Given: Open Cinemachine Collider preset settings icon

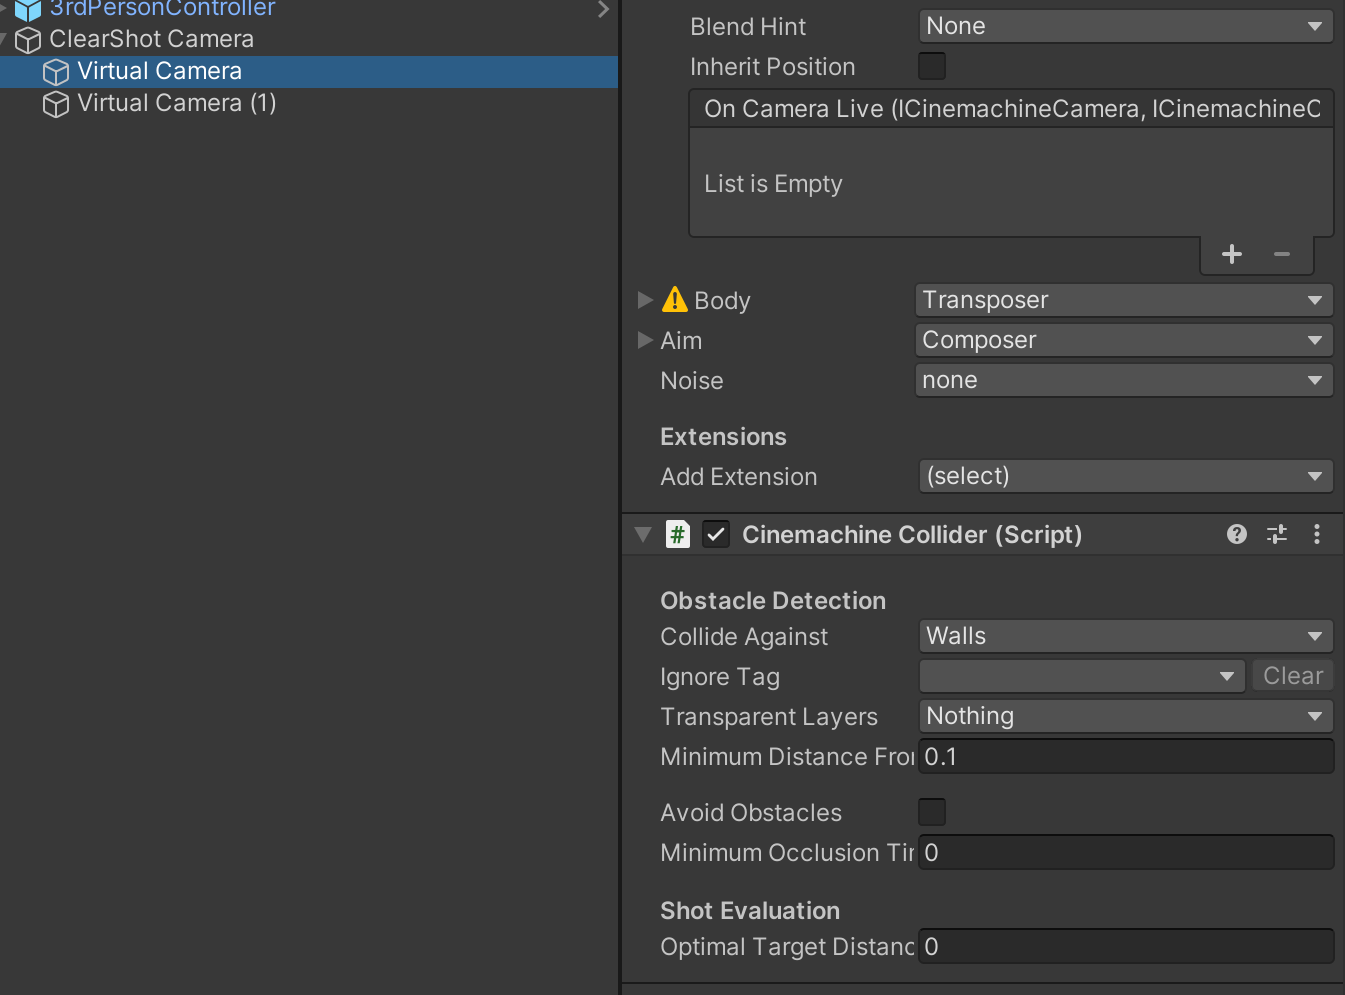Looking at the screenshot, I should point(1277,534).
